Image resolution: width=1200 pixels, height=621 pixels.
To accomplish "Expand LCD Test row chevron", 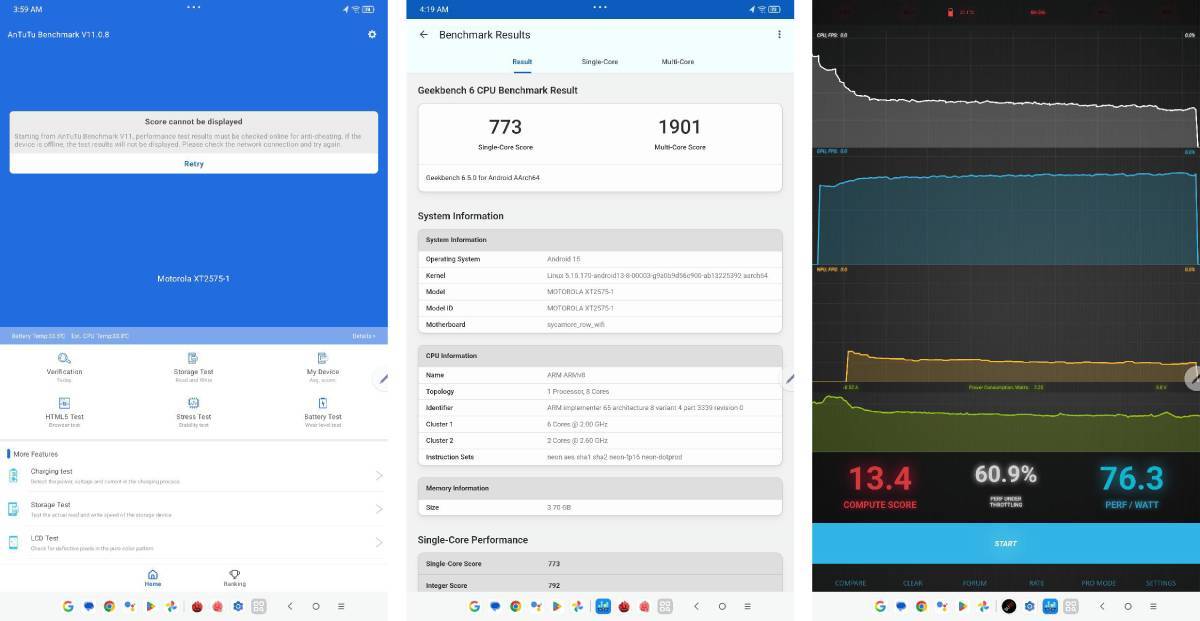I will (379, 542).
